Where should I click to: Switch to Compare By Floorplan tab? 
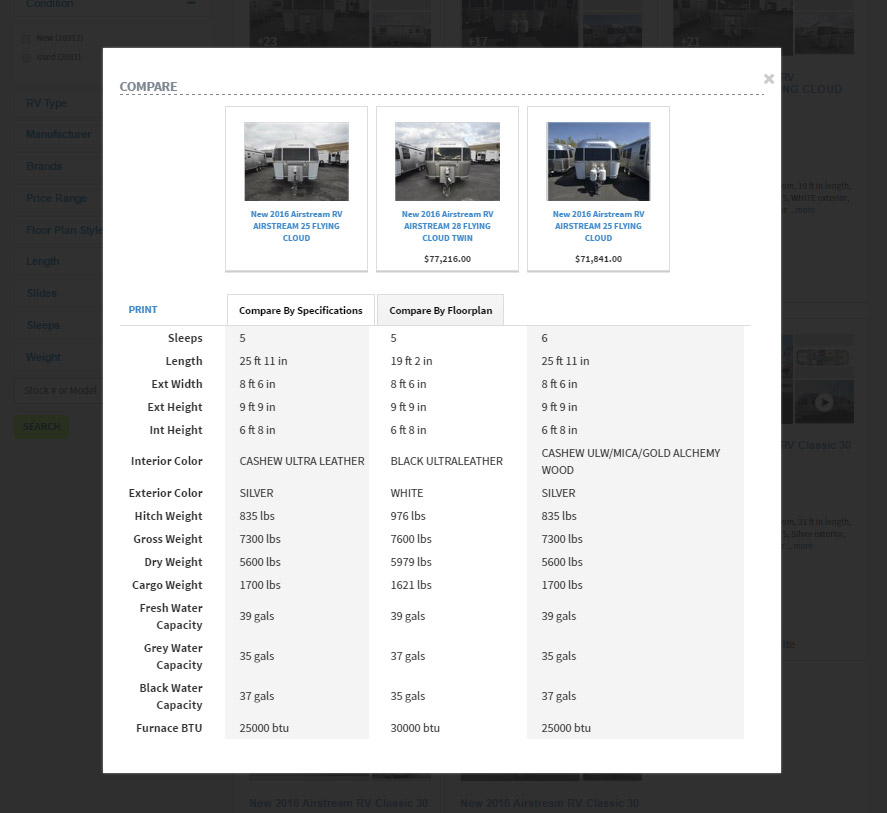(440, 310)
